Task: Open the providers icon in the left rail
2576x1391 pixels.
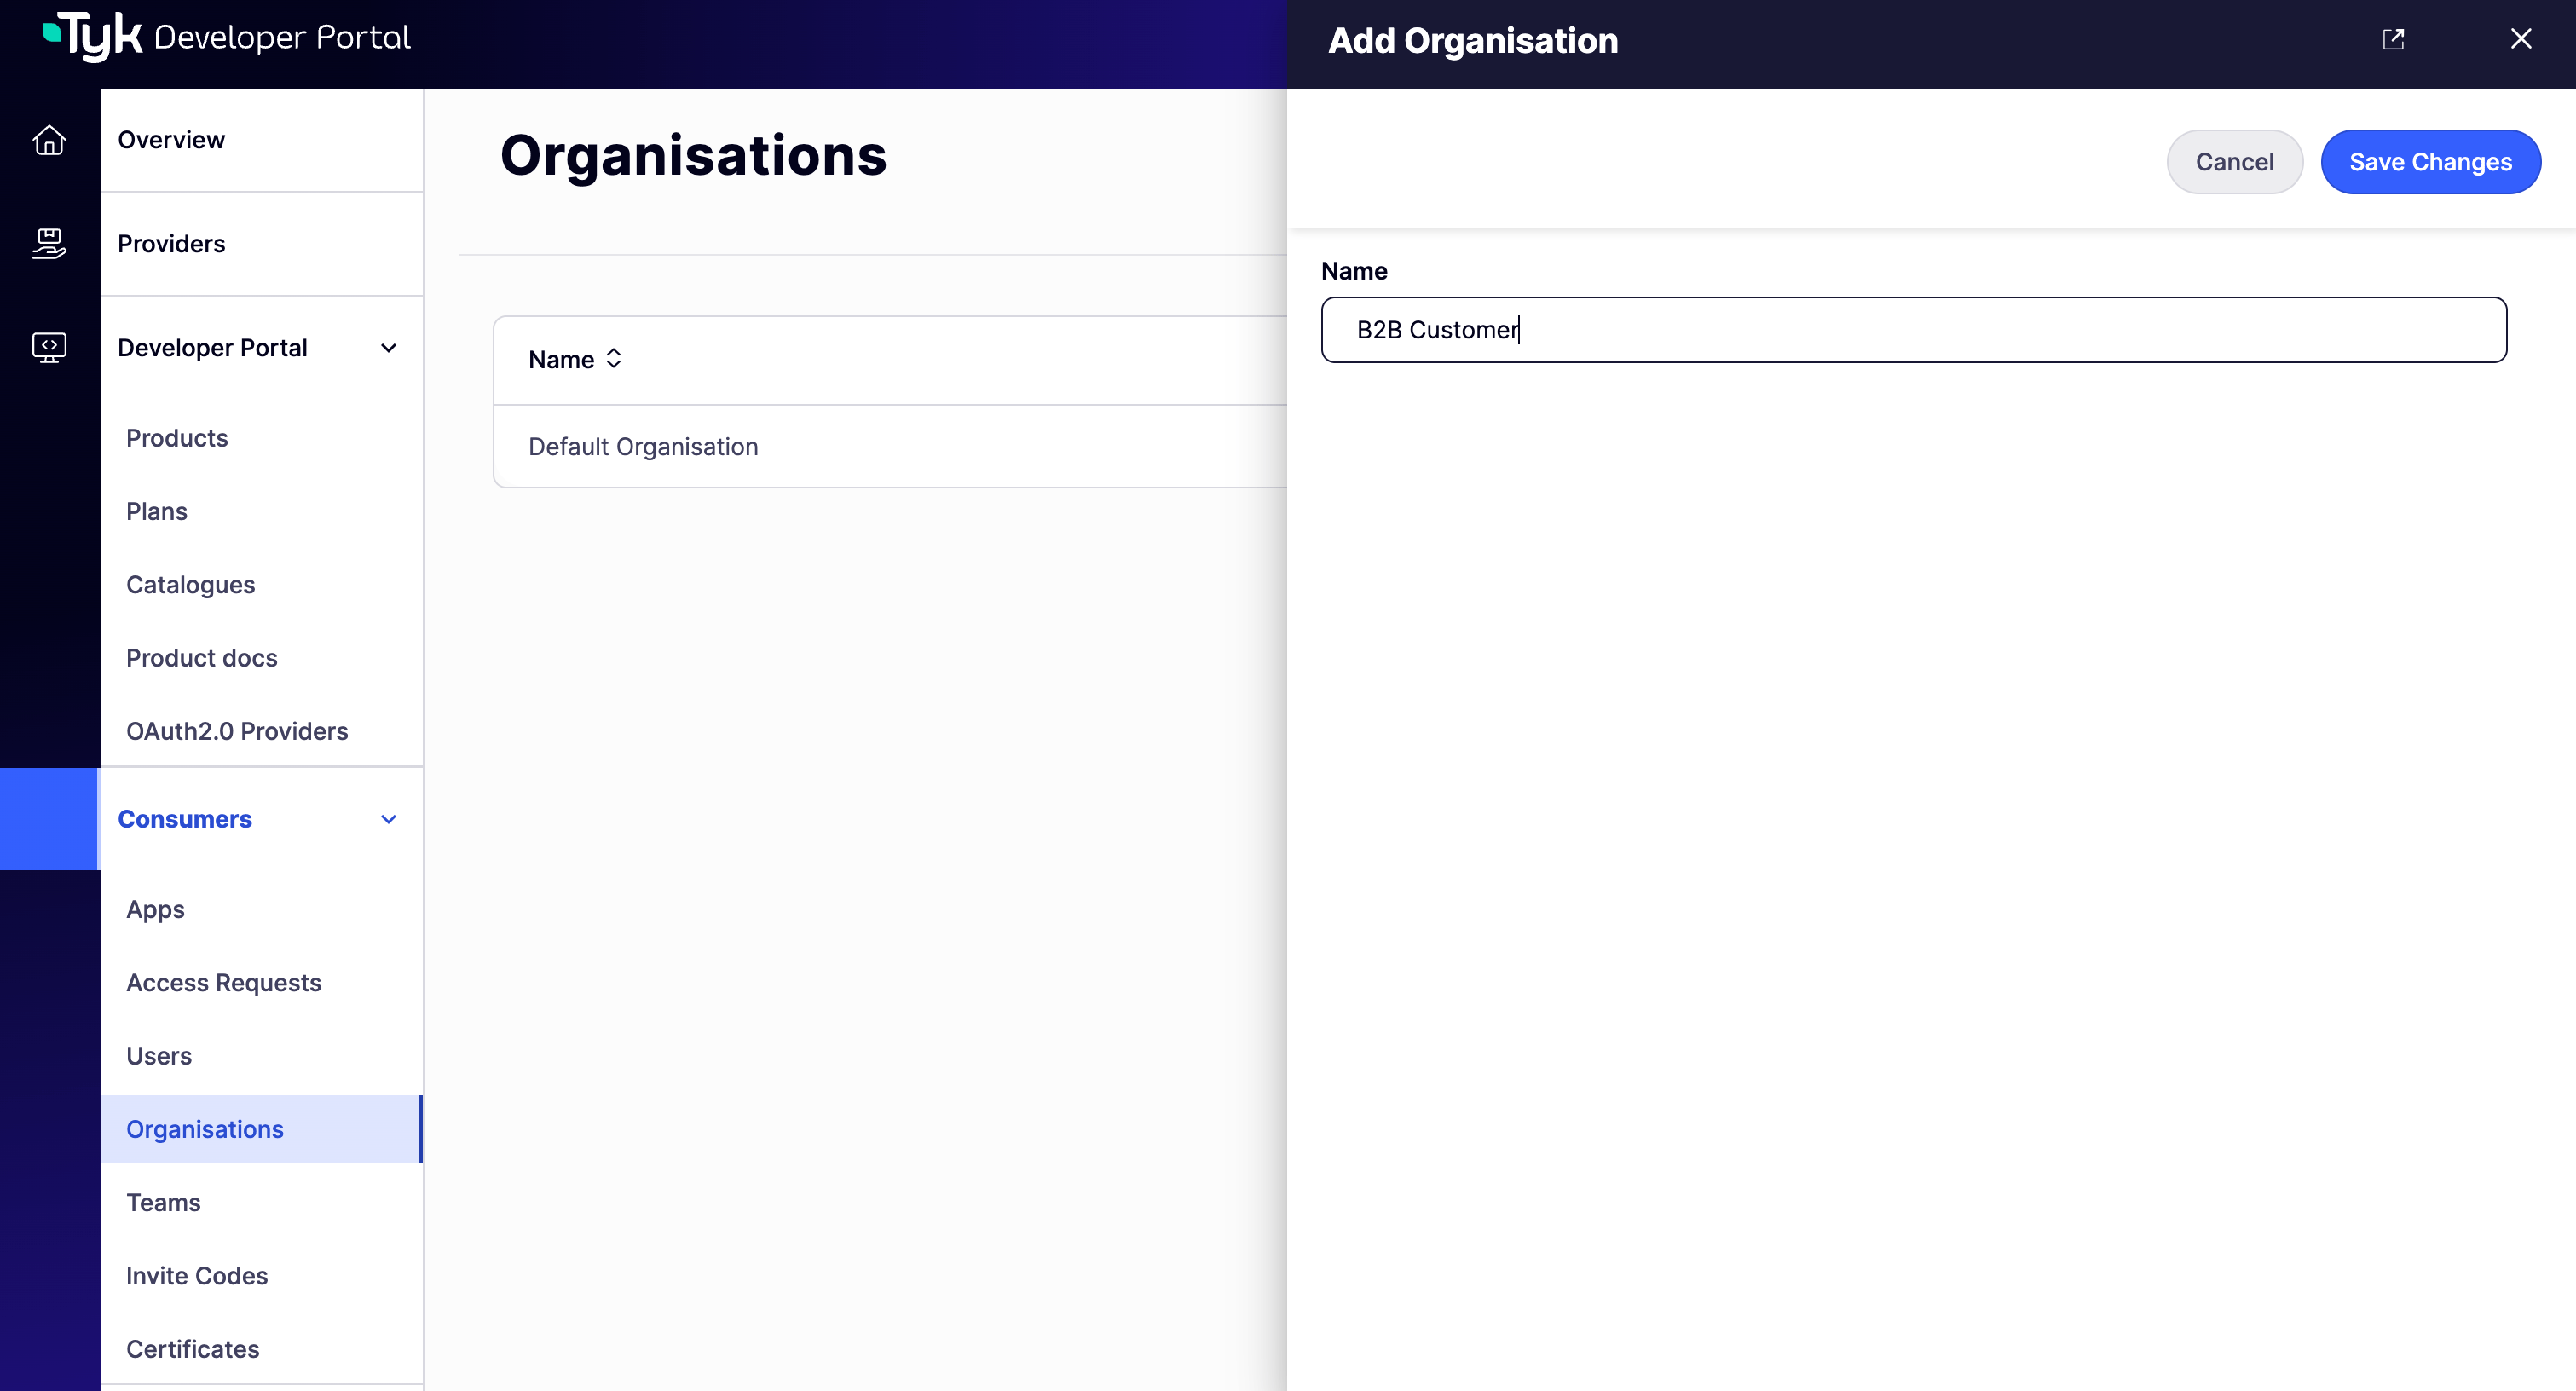Action: [49, 243]
